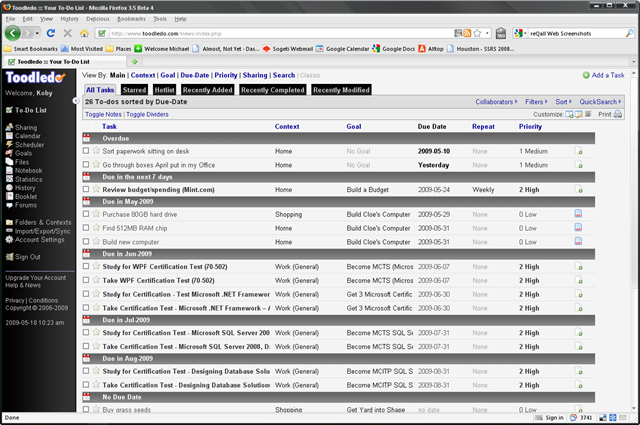Viewport: 640px width, 425px height.
Task: Click the Print icon
Action: click(618, 114)
